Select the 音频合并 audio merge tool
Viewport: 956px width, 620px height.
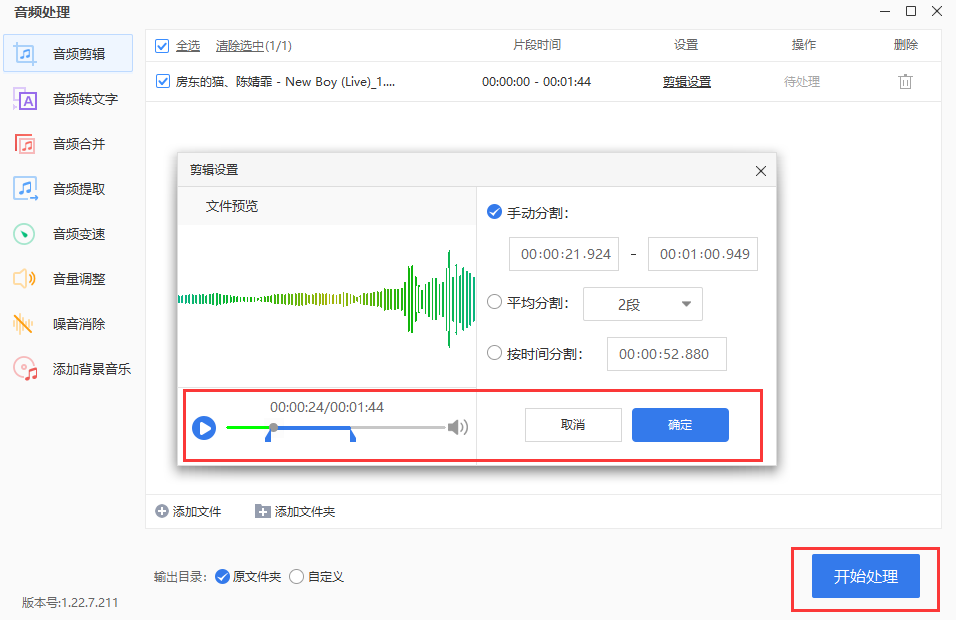(69, 143)
